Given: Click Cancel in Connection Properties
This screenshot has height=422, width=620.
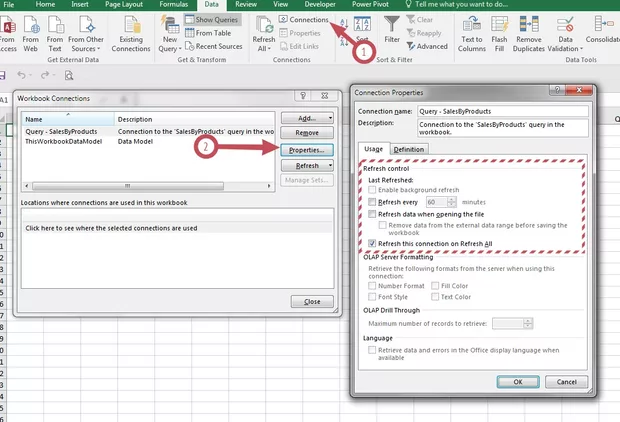Looking at the screenshot, I should click(x=566, y=382).
